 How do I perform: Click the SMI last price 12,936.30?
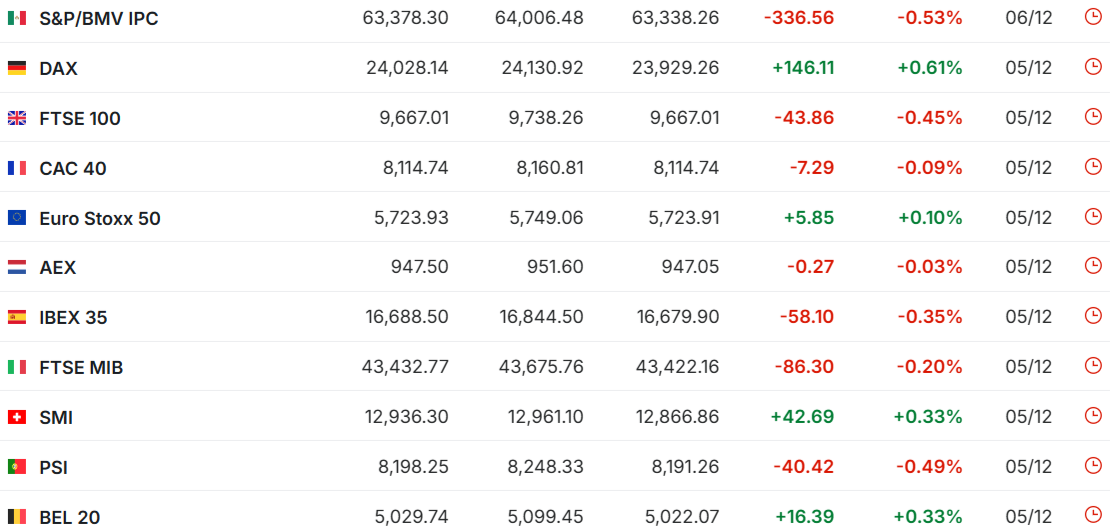(x=407, y=417)
